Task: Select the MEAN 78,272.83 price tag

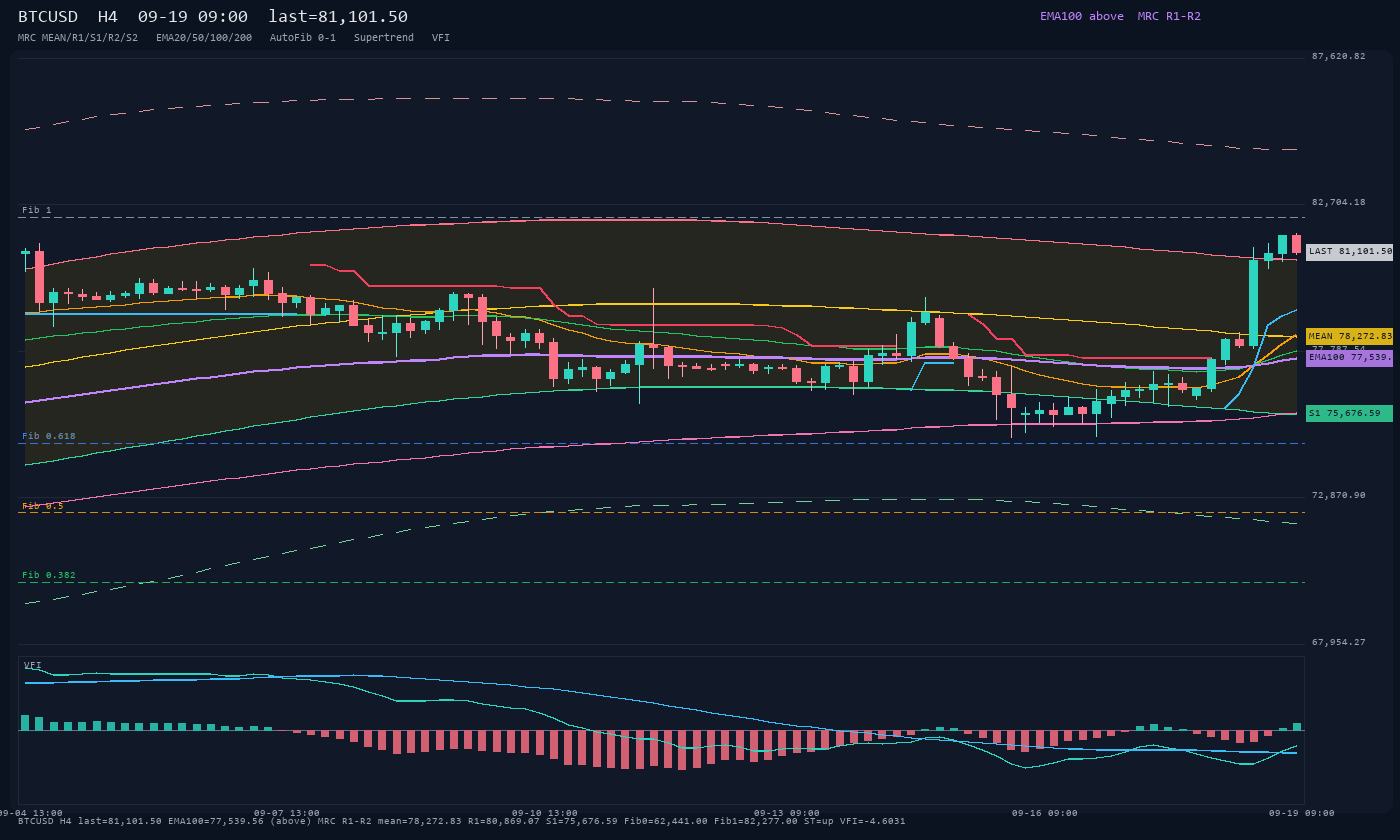Action: pyautogui.click(x=1349, y=337)
